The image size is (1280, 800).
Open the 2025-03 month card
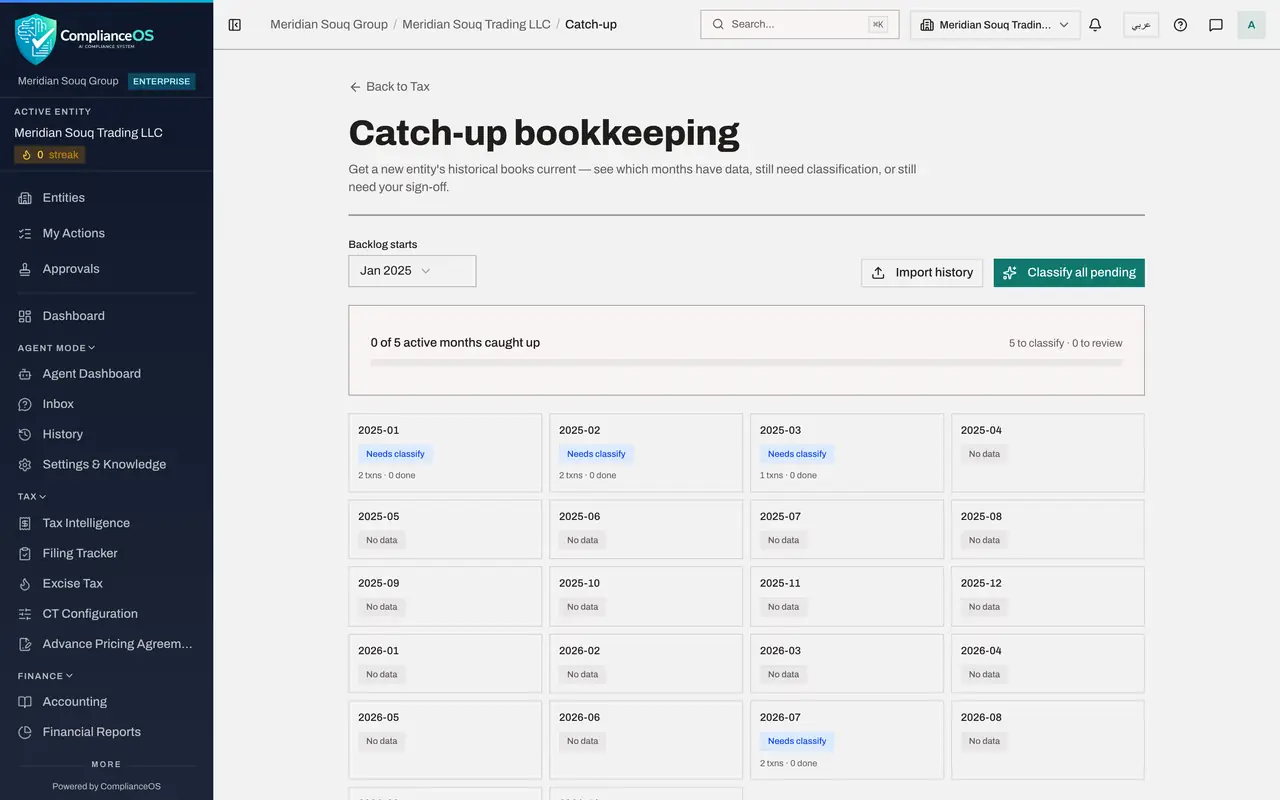847,453
